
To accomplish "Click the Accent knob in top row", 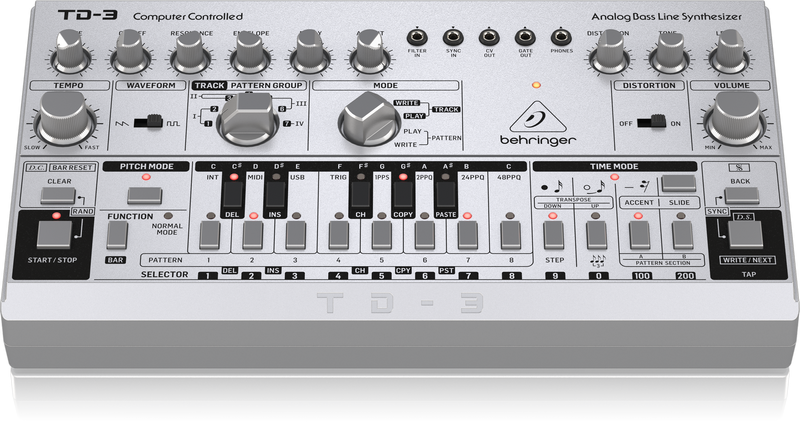I will point(370,52).
